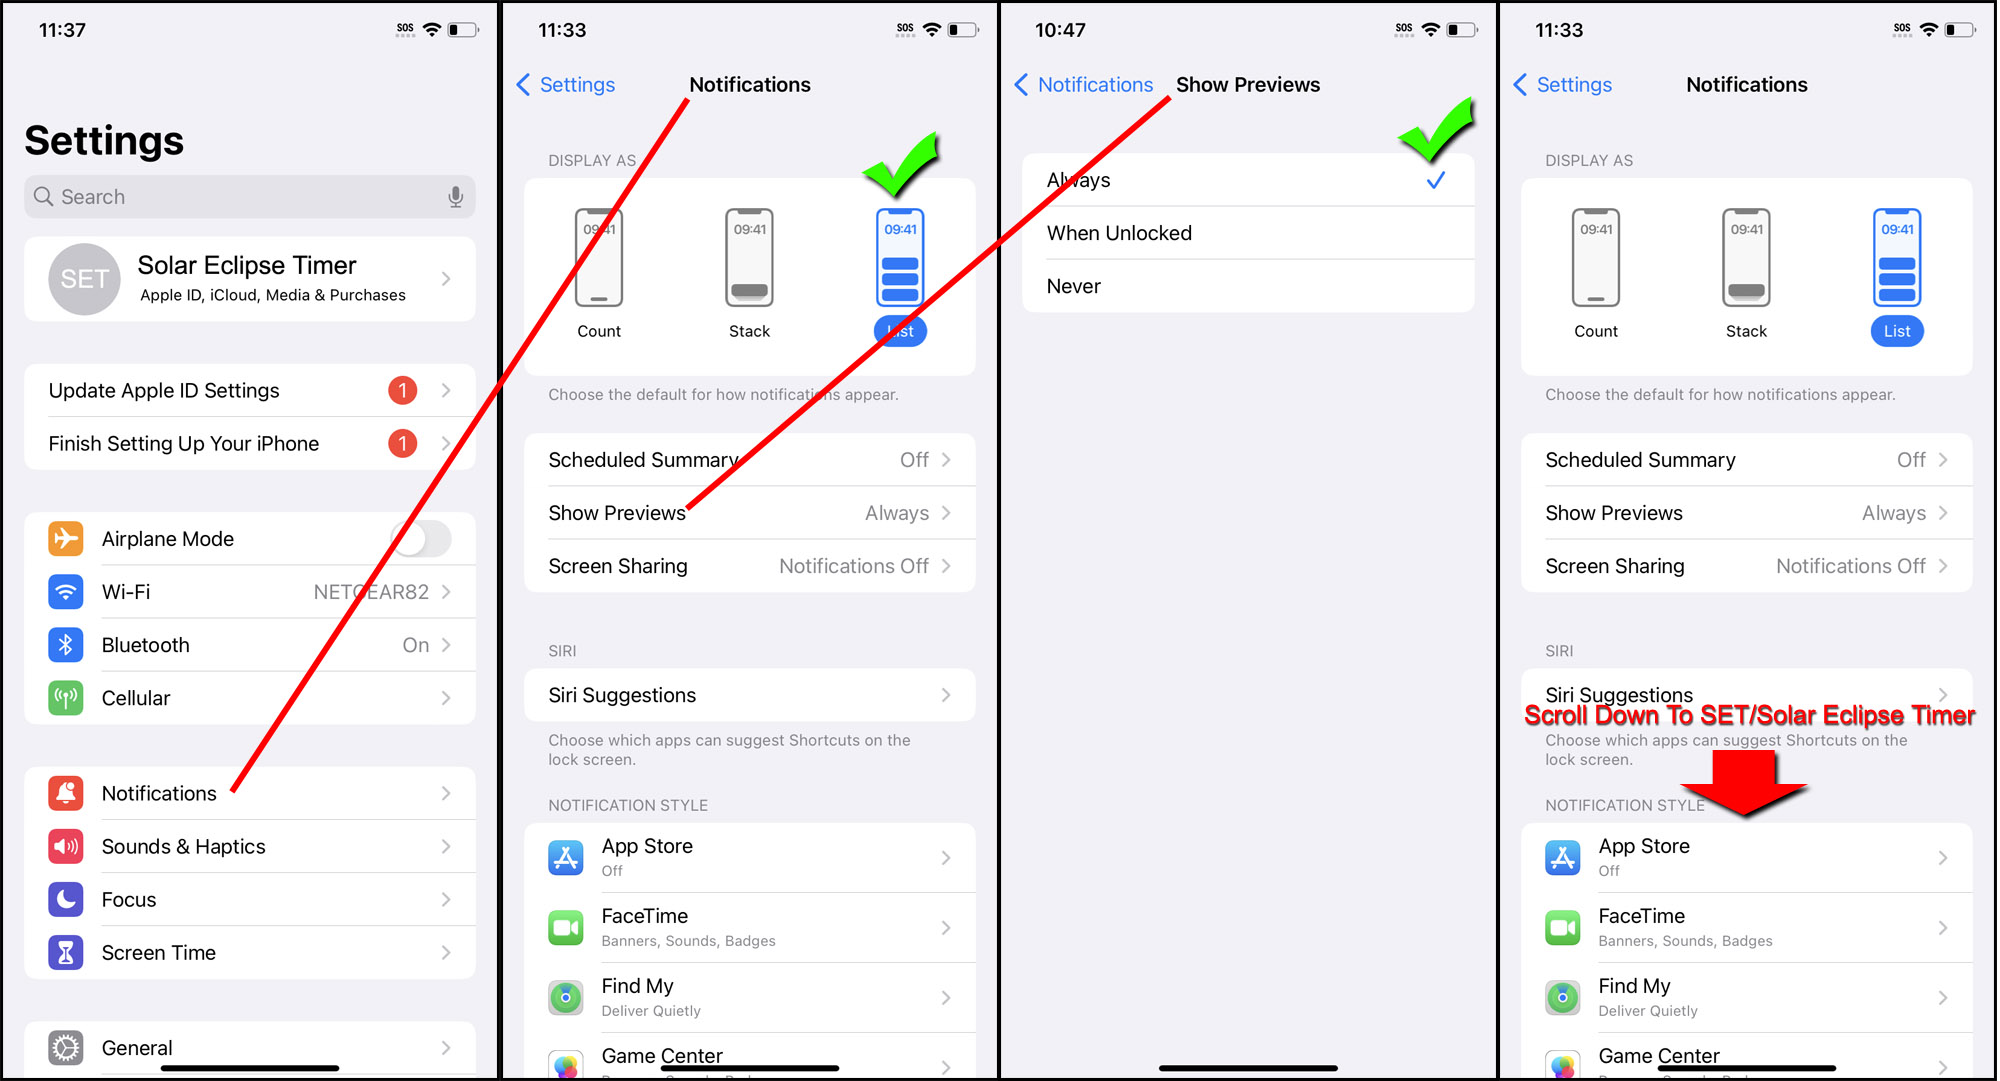Tap the Notifications icon in Settings
Viewport: 2000px width, 1081px height.
click(x=64, y=793)
